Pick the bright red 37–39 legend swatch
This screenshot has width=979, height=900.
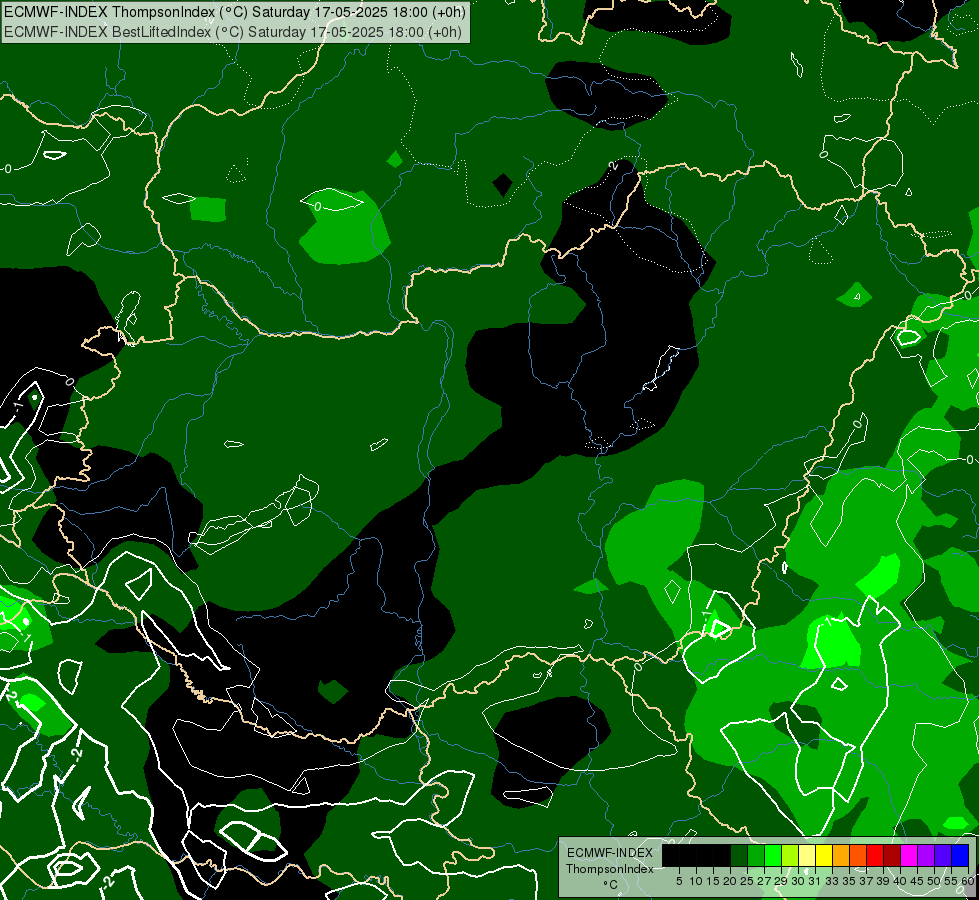click(875, 855)
